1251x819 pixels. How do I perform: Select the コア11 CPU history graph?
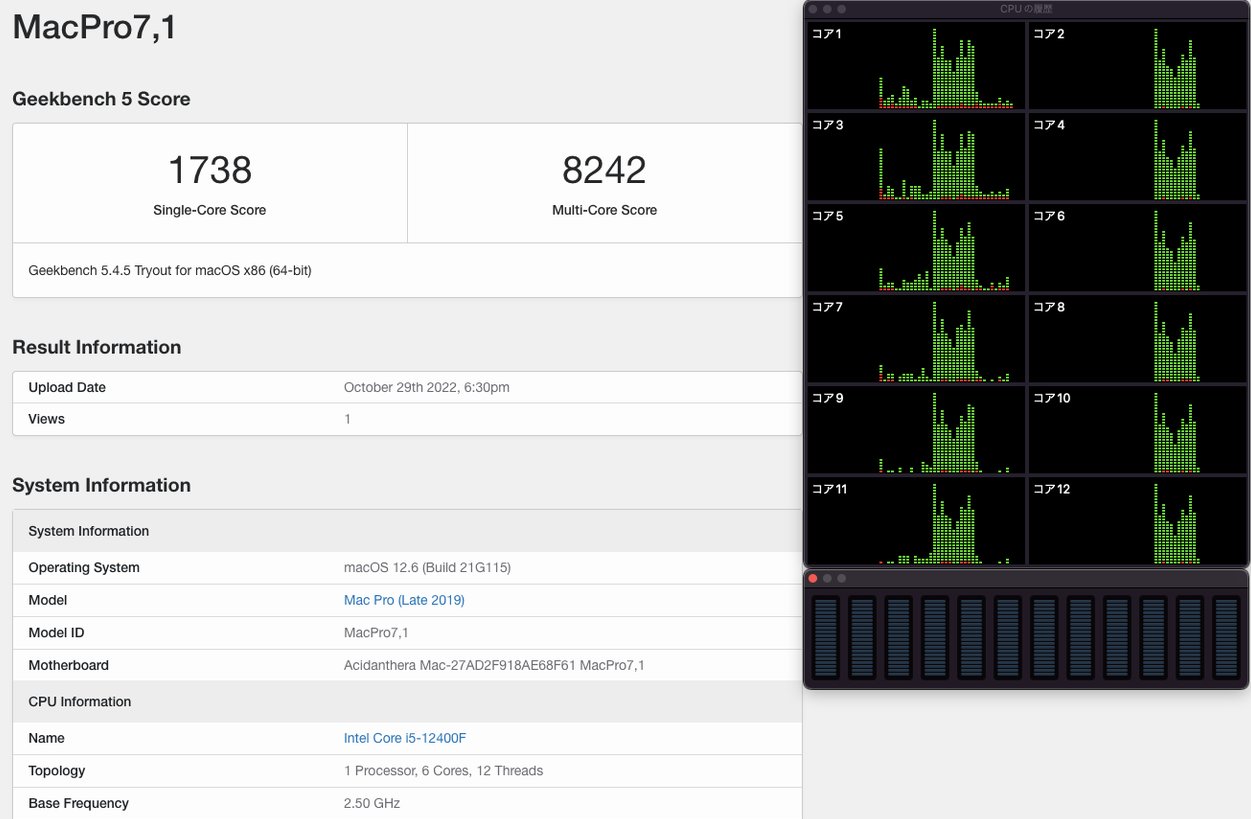[x=916, y=521]
